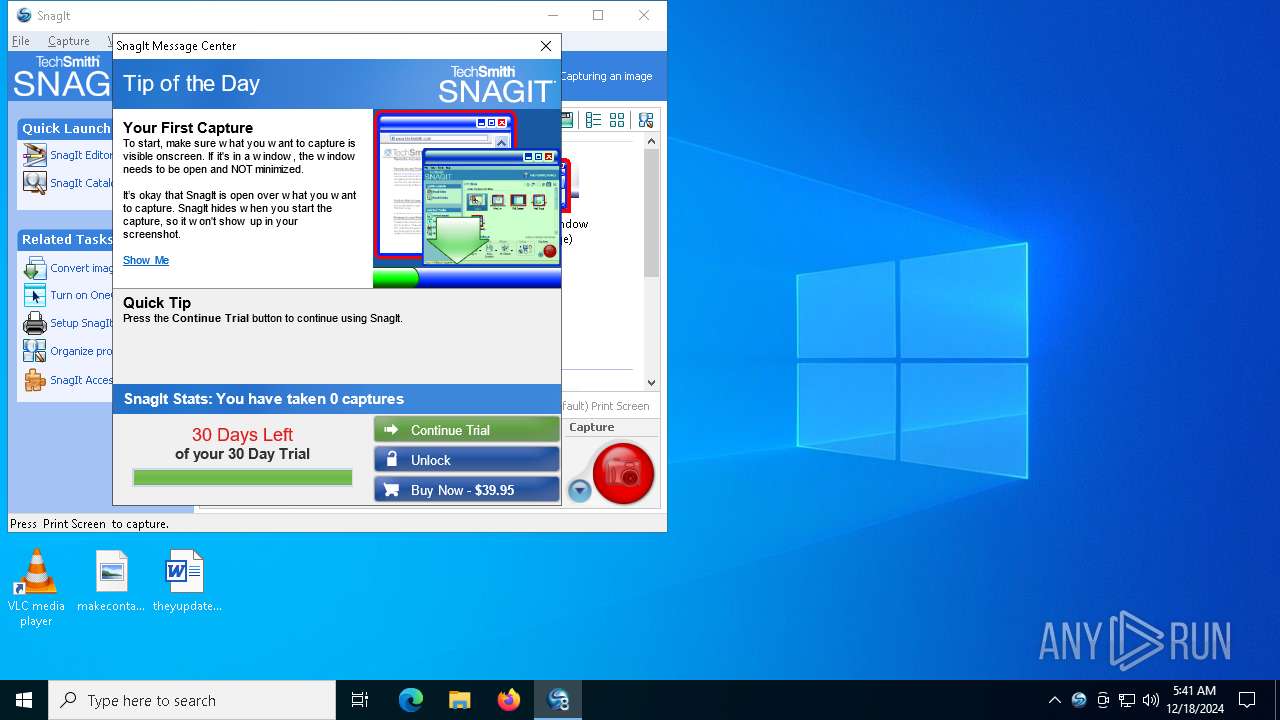Screen dimensions: 1280x720
Task: Click the Unlock button
Action: pos(466,460)
